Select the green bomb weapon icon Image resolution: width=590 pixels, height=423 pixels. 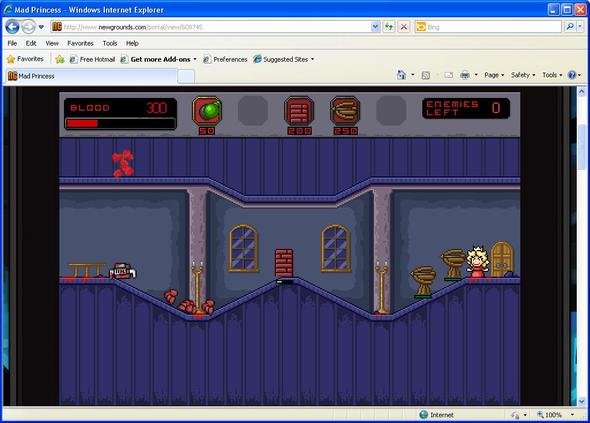[207, 111]
